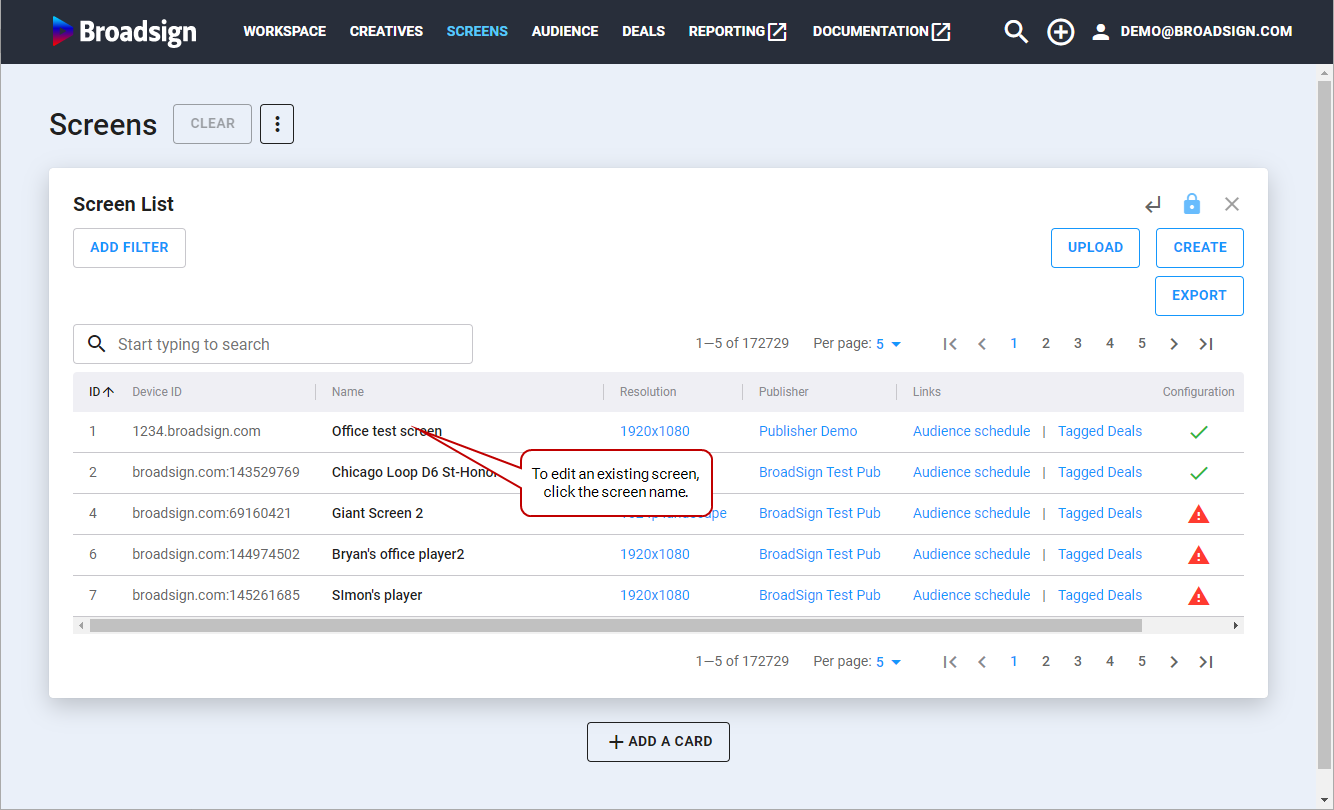Viewport: 1334px width, 810px height.
Task: Open Simon's player screen
Action: point(377,596)
